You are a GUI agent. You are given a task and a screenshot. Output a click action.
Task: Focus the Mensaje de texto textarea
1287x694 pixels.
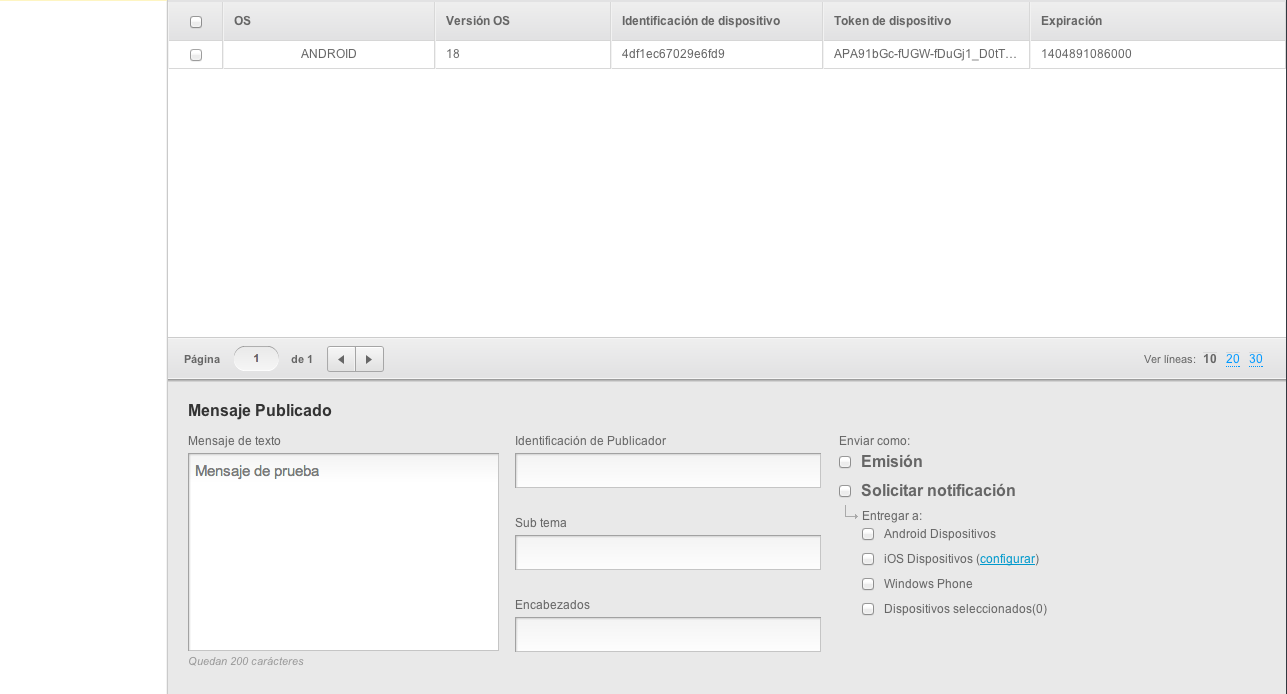[x=343, y=552]
